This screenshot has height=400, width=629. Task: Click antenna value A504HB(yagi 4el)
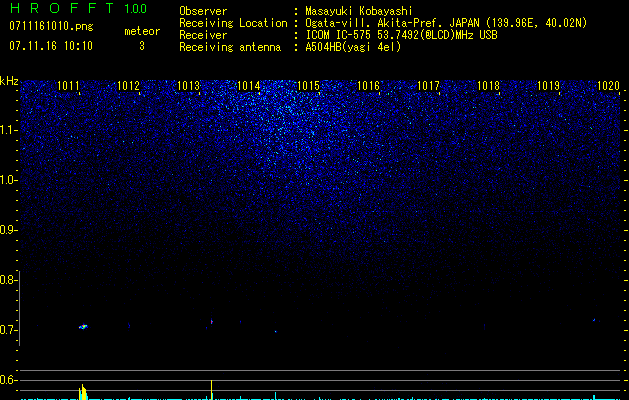pos(353,47)
